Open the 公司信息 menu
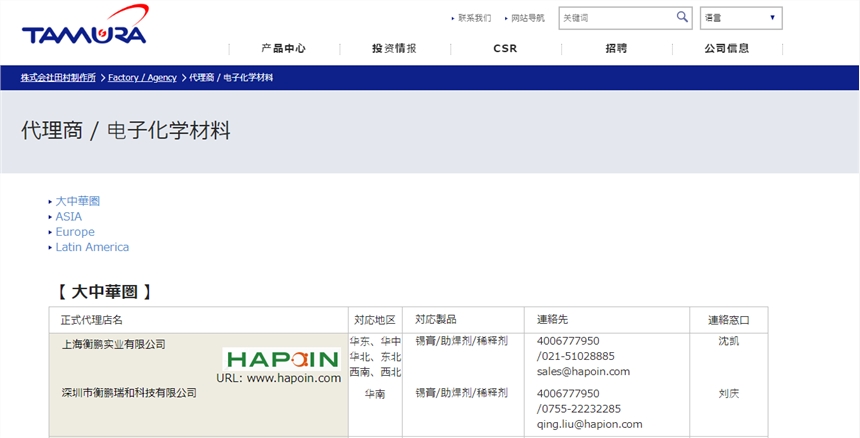 (x=727, y=48)
